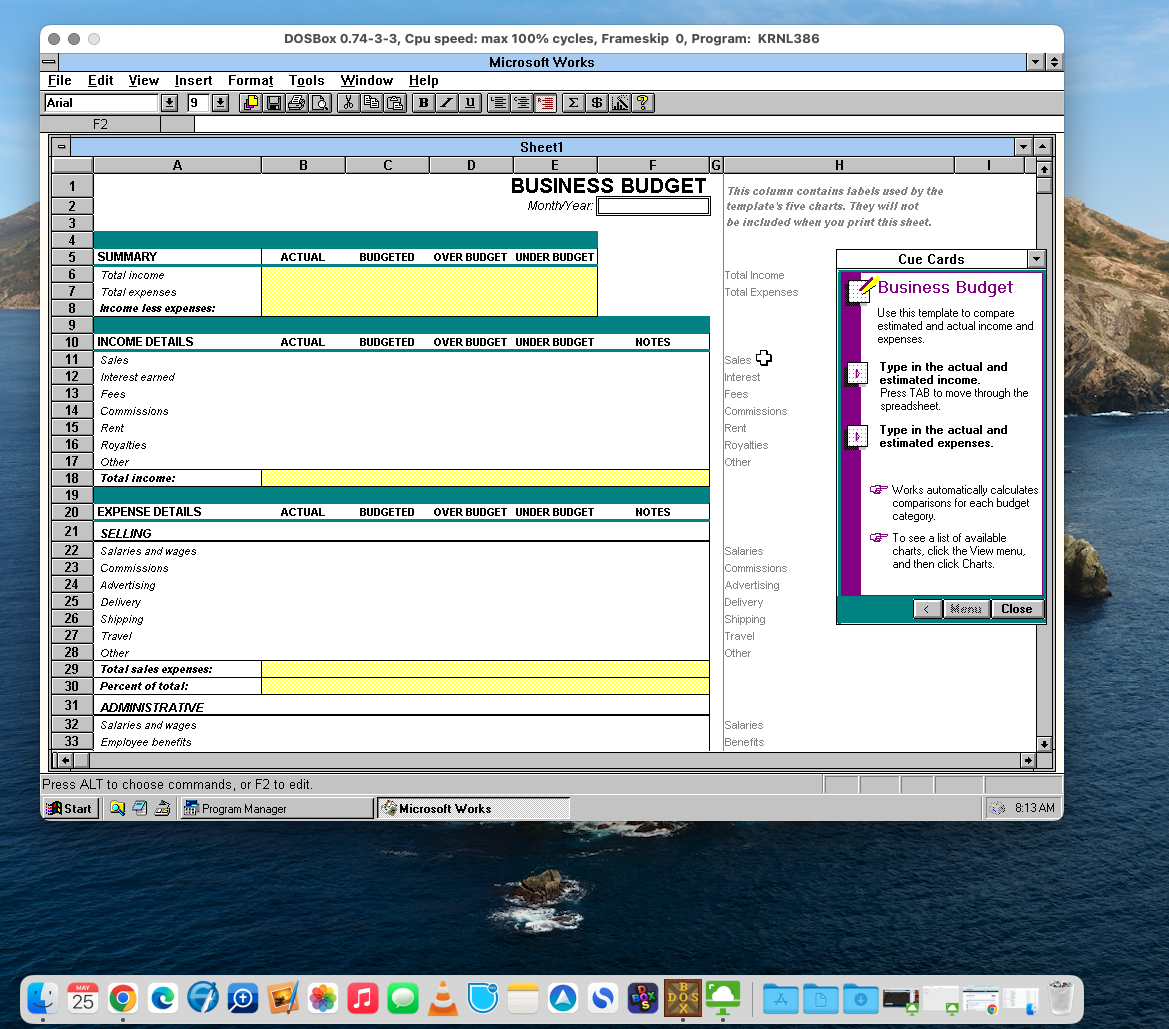Click the Sheet1 minimize arrow button
This screenshot has height=1029, width=1169.
1023,147
